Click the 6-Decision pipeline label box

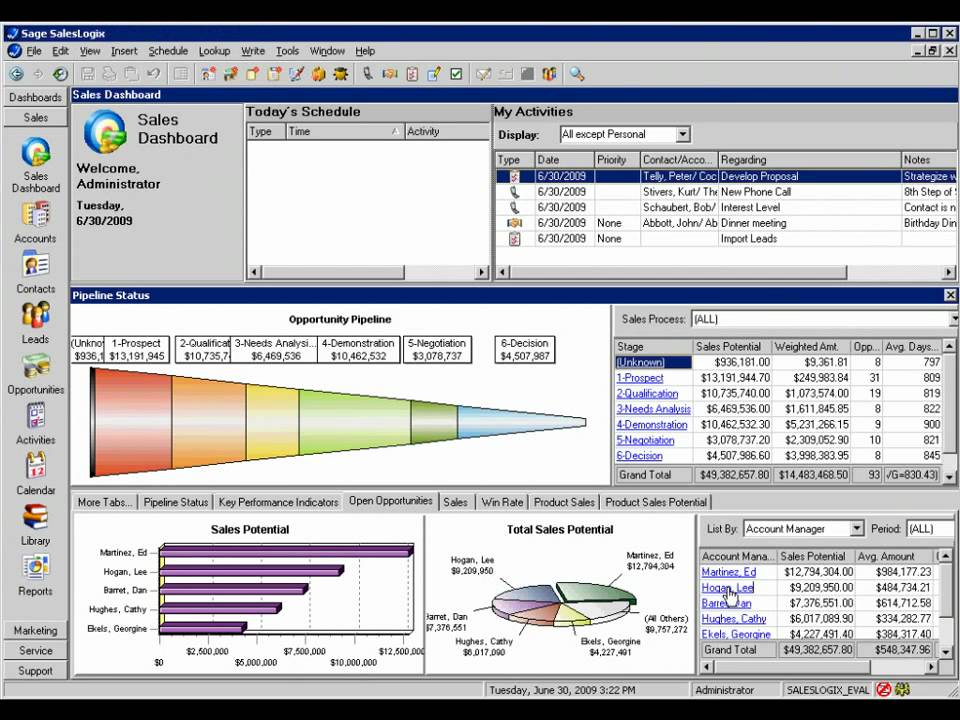click(525, 350)
